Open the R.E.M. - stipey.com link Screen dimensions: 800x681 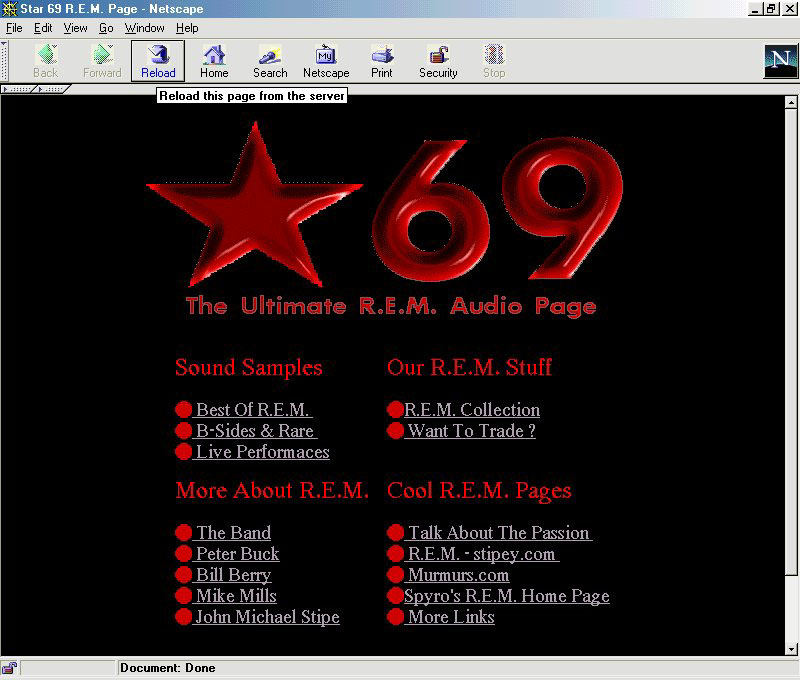pyautogui.click(x=482, y=553)
